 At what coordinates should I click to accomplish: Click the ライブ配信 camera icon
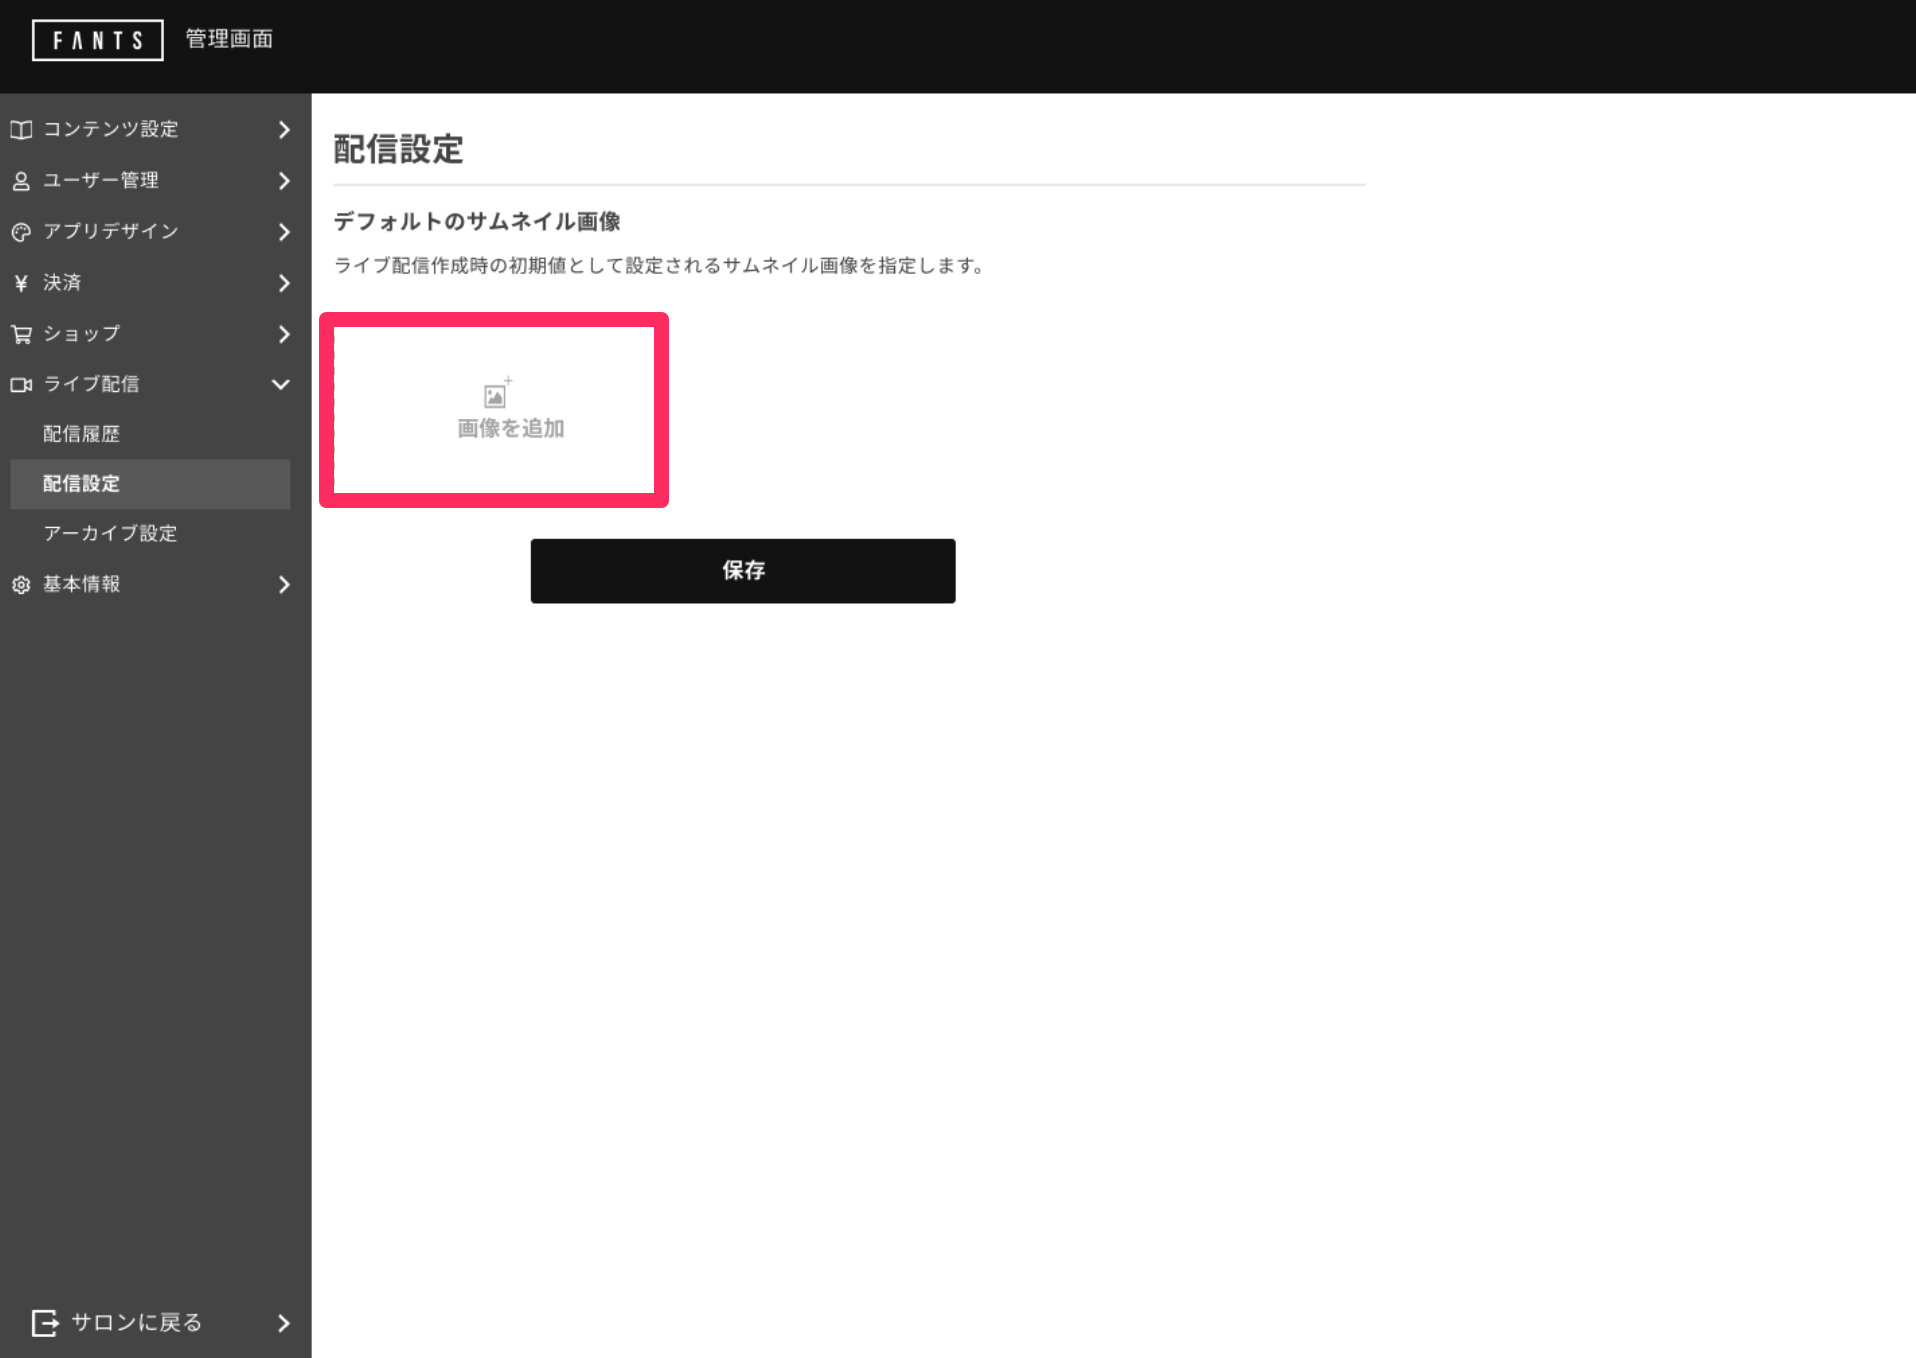21,385
